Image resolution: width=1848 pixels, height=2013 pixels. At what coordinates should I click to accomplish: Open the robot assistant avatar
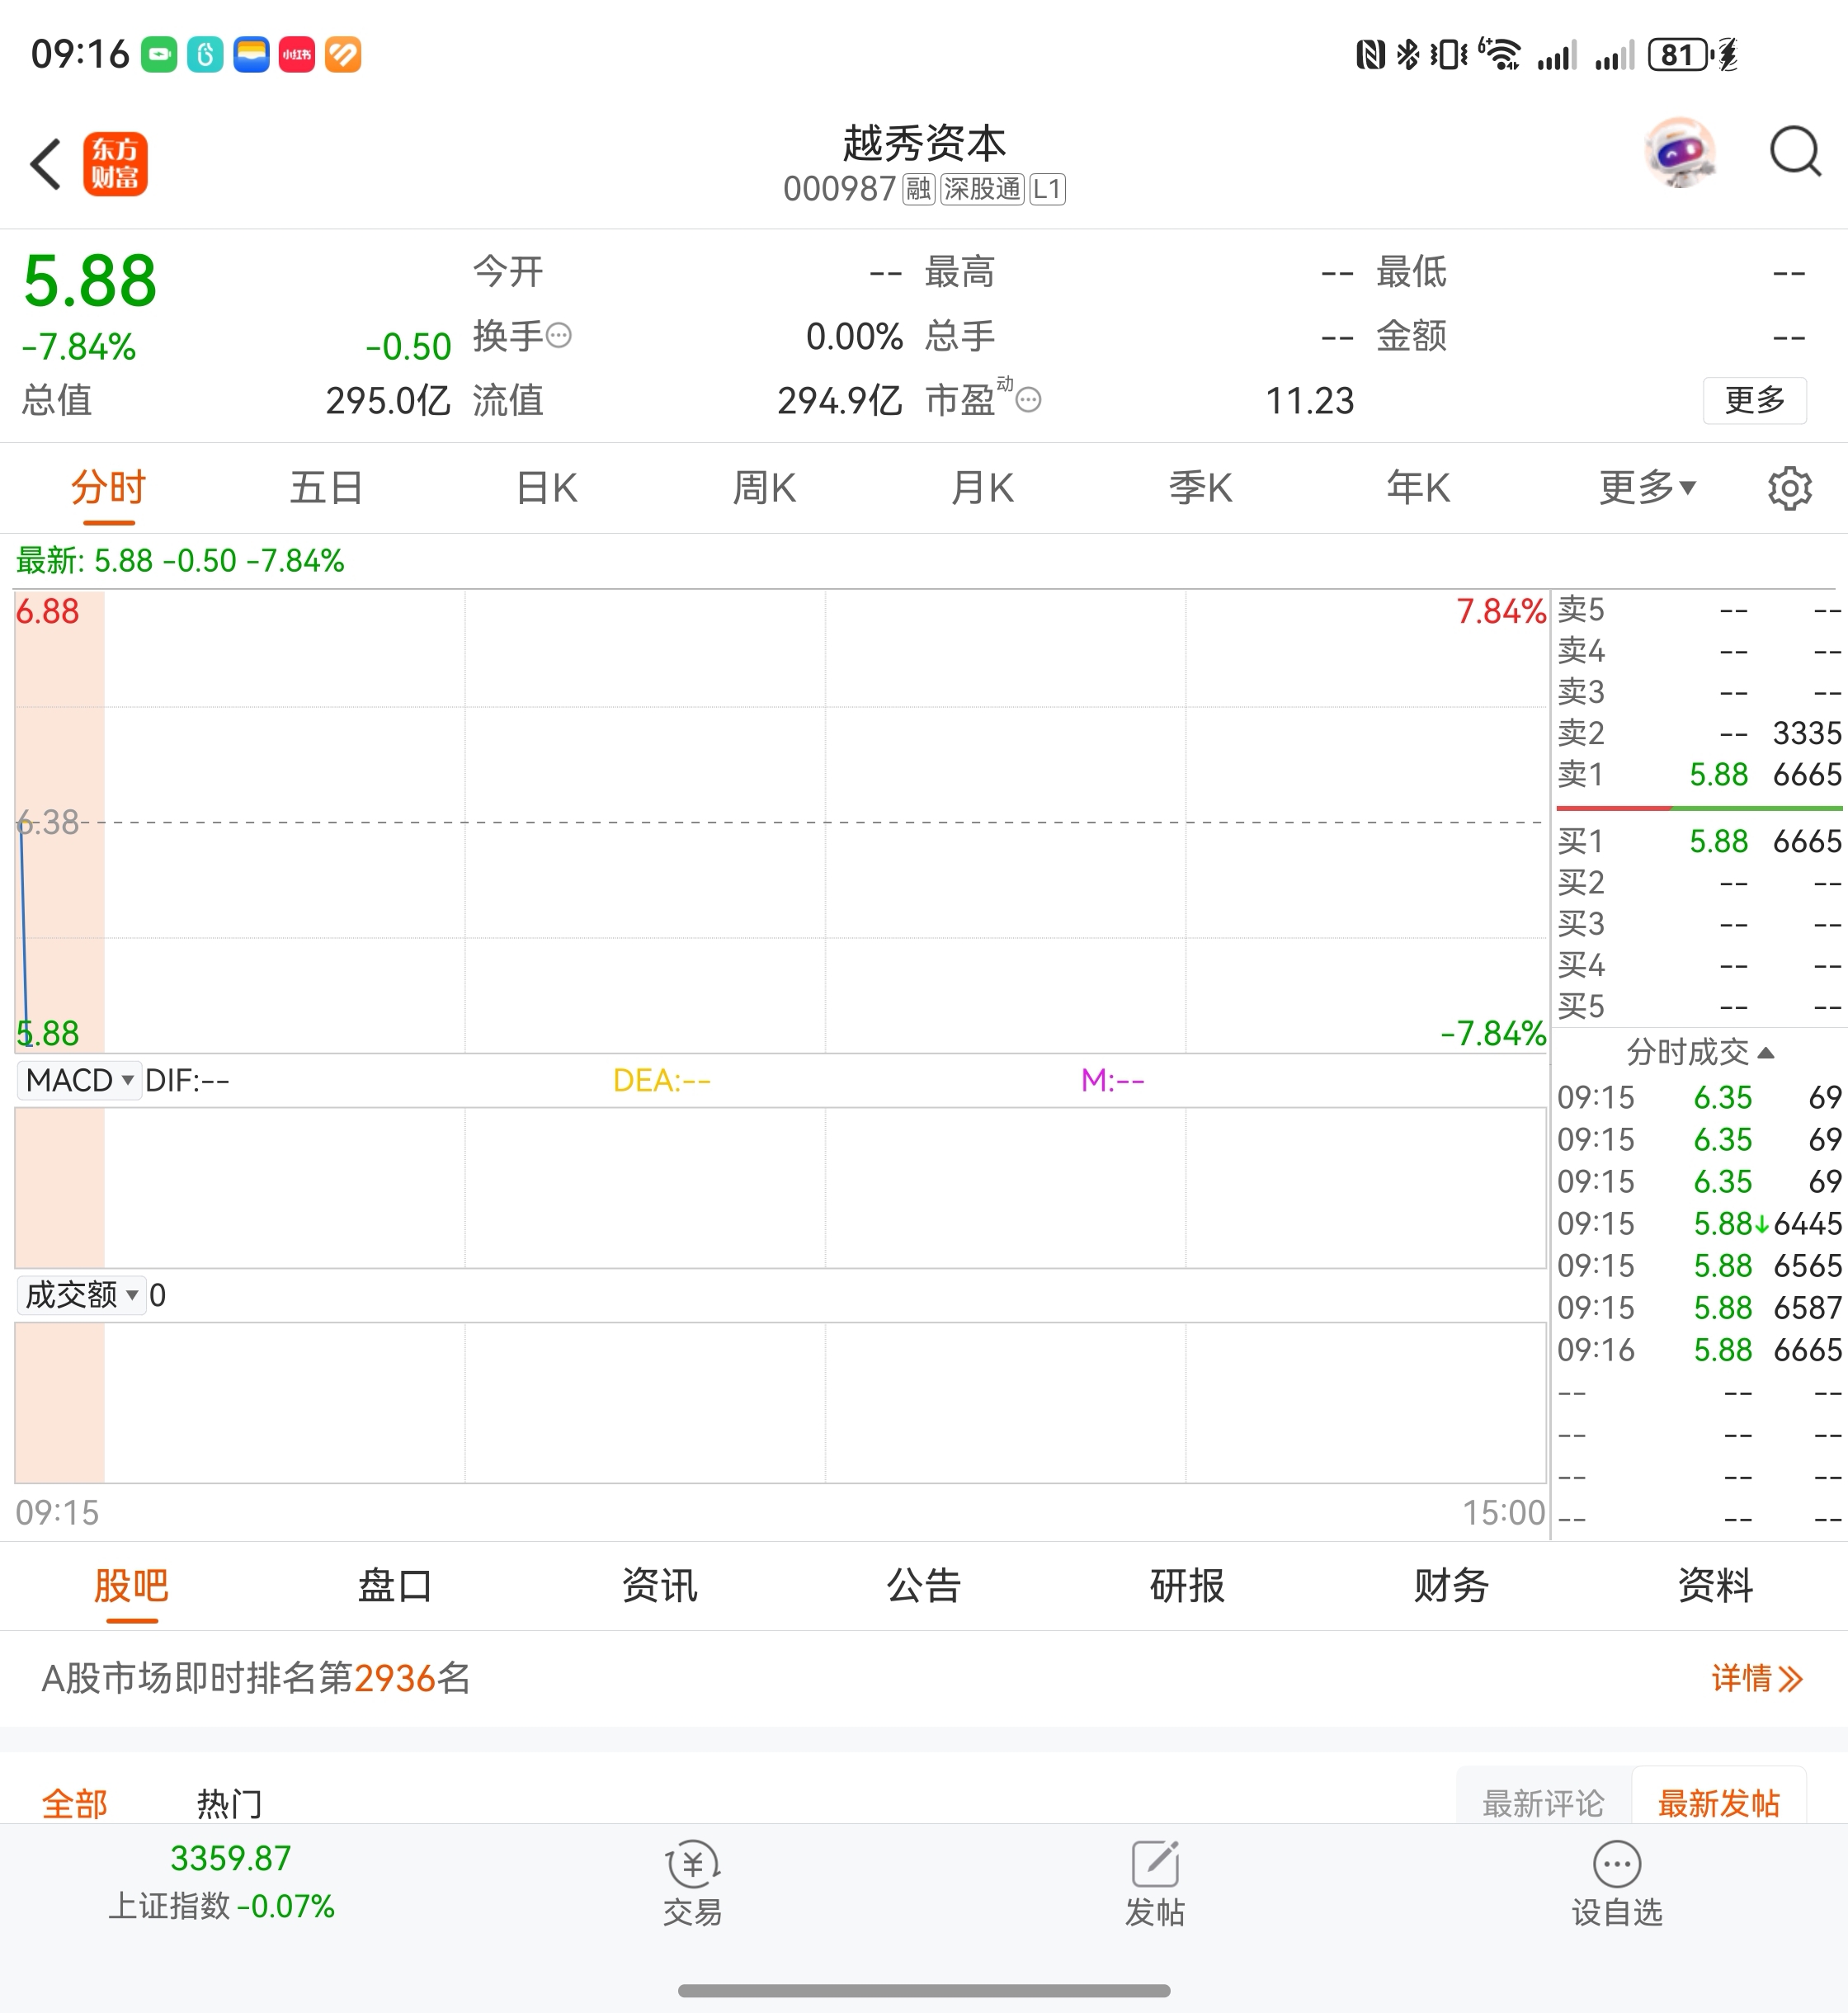pyautogui.click(x=1681, y=153)
